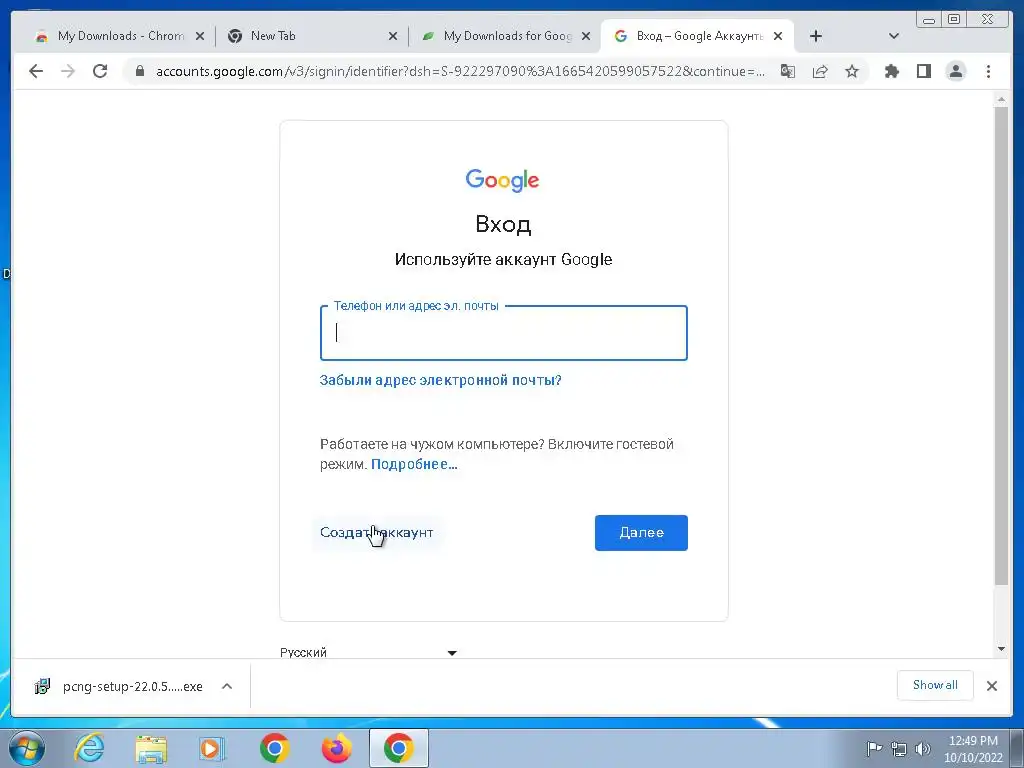Close the New Tab tab
This screenshot has height=768, width=1024.
click(392, 36)
